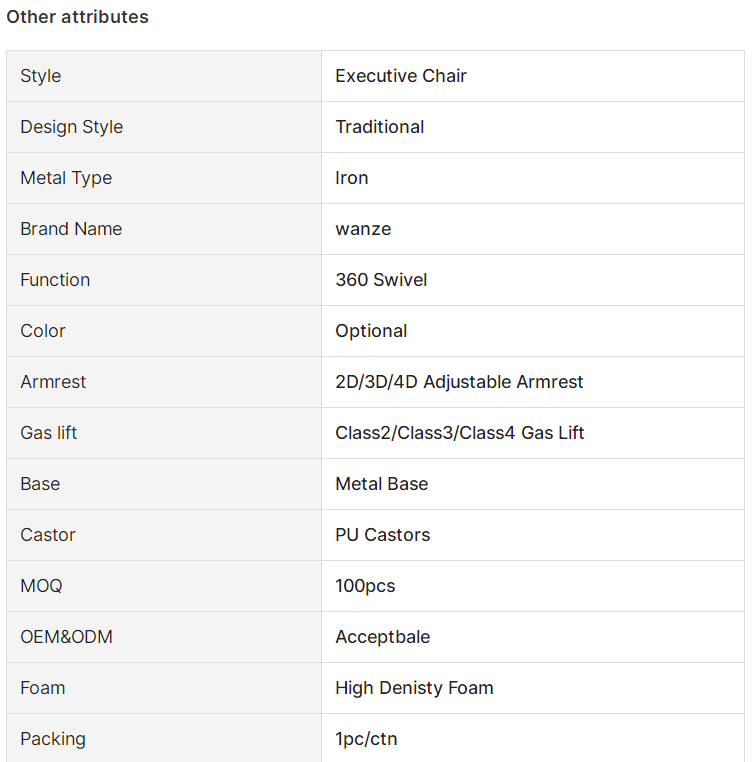The image size is (756, 762).
Task: Select the 'Executive Chair' style value
Action: point(401,76)
